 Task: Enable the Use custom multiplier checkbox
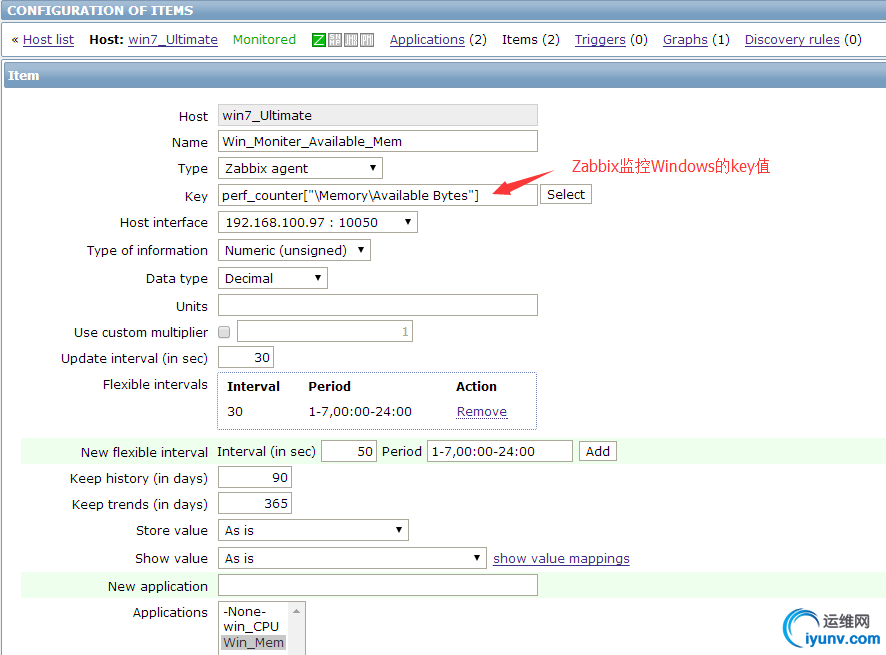click(224, 332)
